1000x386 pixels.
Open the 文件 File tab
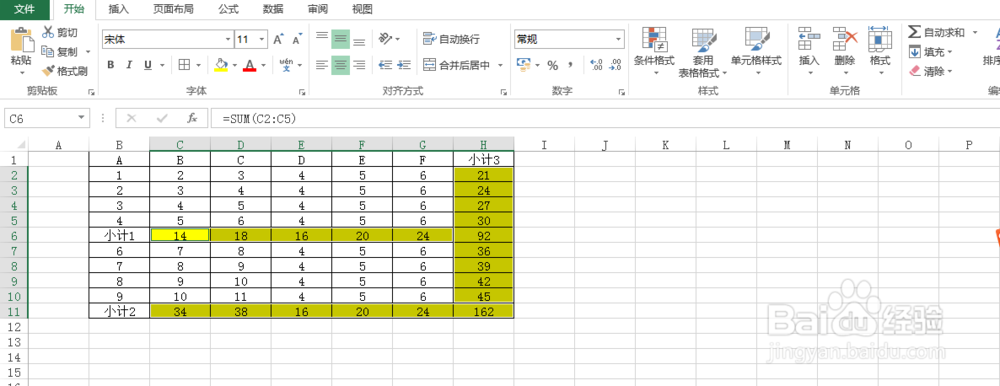(25, 10)
